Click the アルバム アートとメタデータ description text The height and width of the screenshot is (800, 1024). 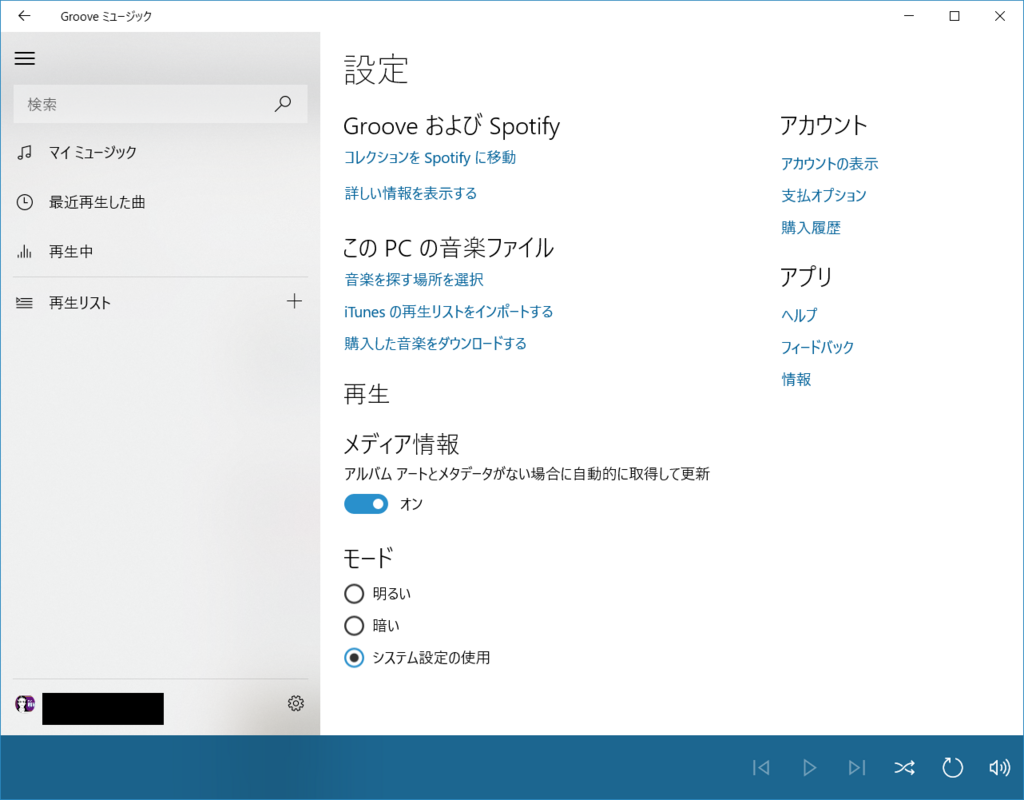point(527,473)
